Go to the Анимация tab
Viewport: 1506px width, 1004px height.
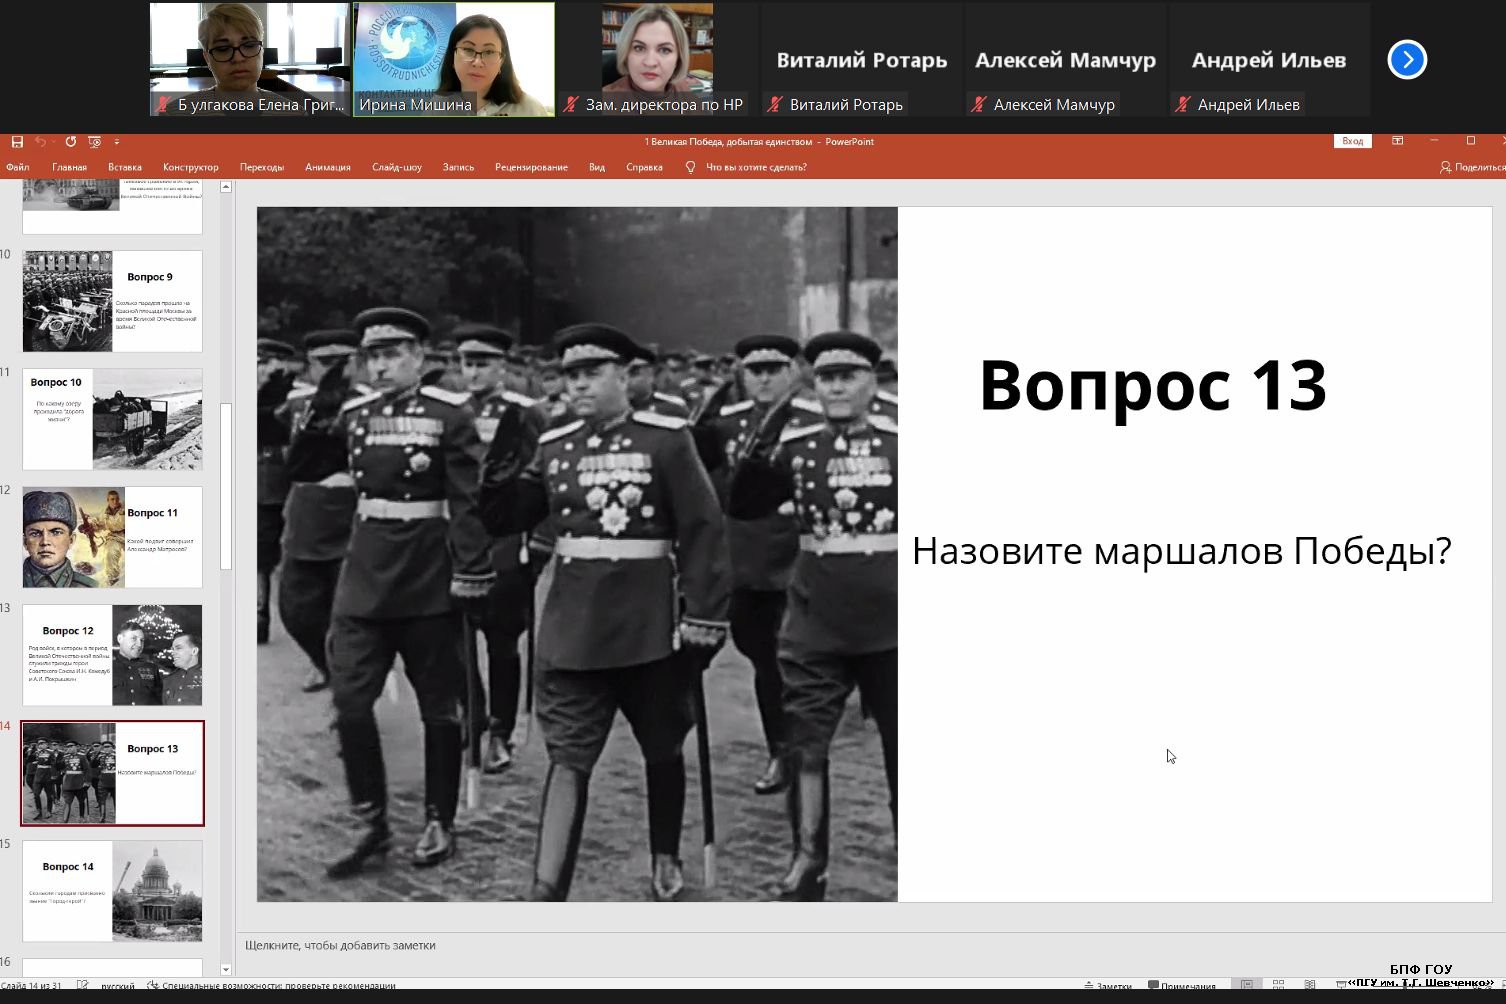point(328,167)
